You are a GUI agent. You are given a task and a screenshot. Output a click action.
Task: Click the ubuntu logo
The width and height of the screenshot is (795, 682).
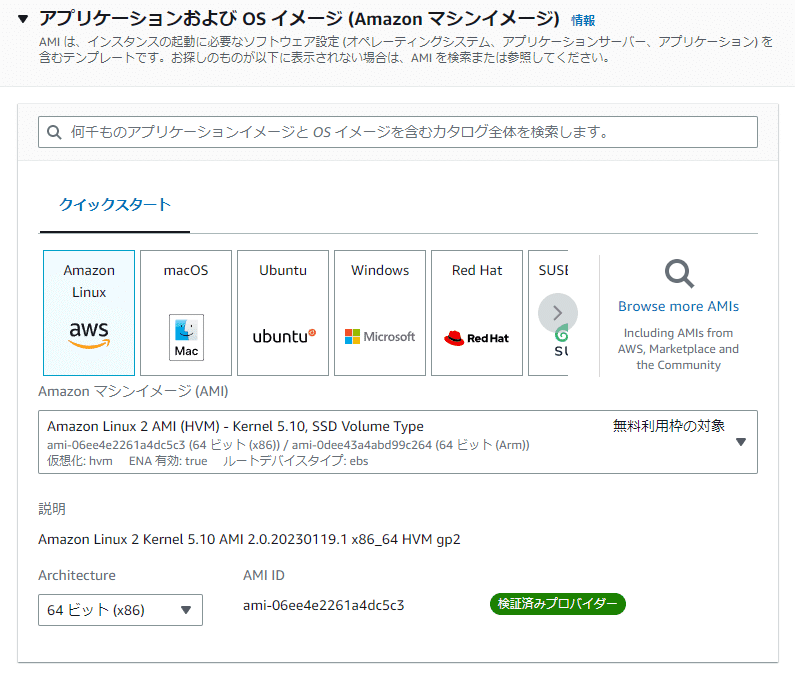click(x=284, y=336)
